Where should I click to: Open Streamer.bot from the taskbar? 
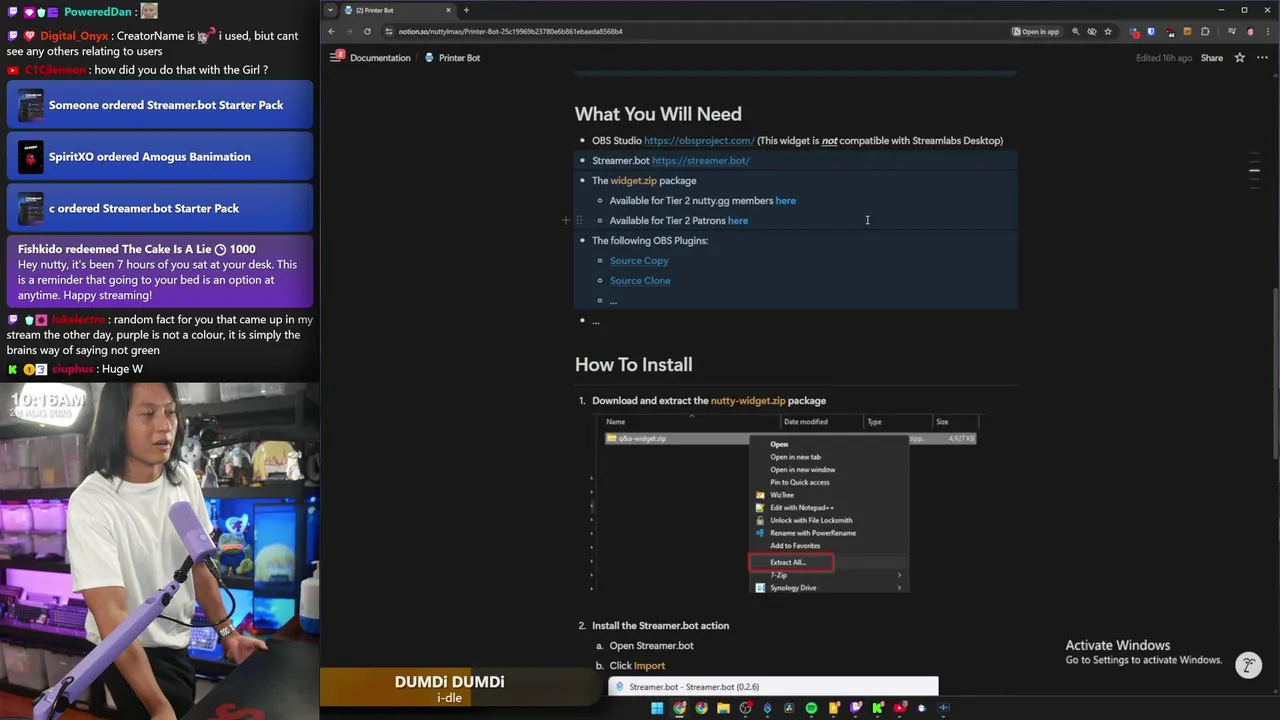point(767,708)
